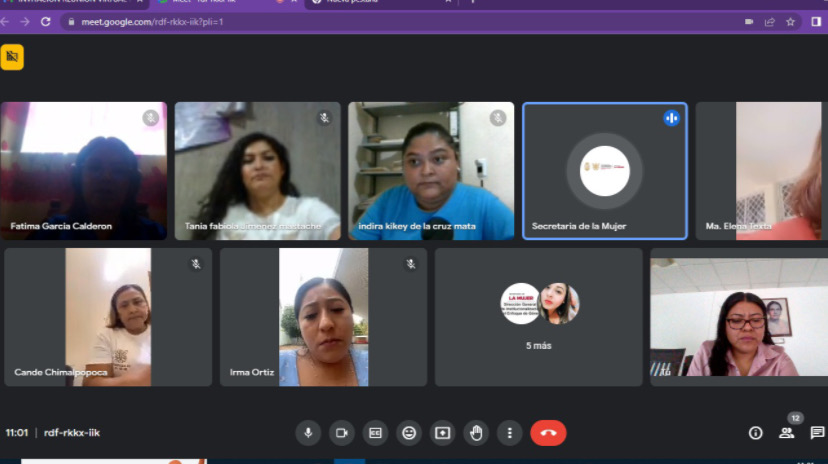Image resolution: width=828 pixels, height=464 pixels.
Task: Turn on closed captions
Action: 375,433
